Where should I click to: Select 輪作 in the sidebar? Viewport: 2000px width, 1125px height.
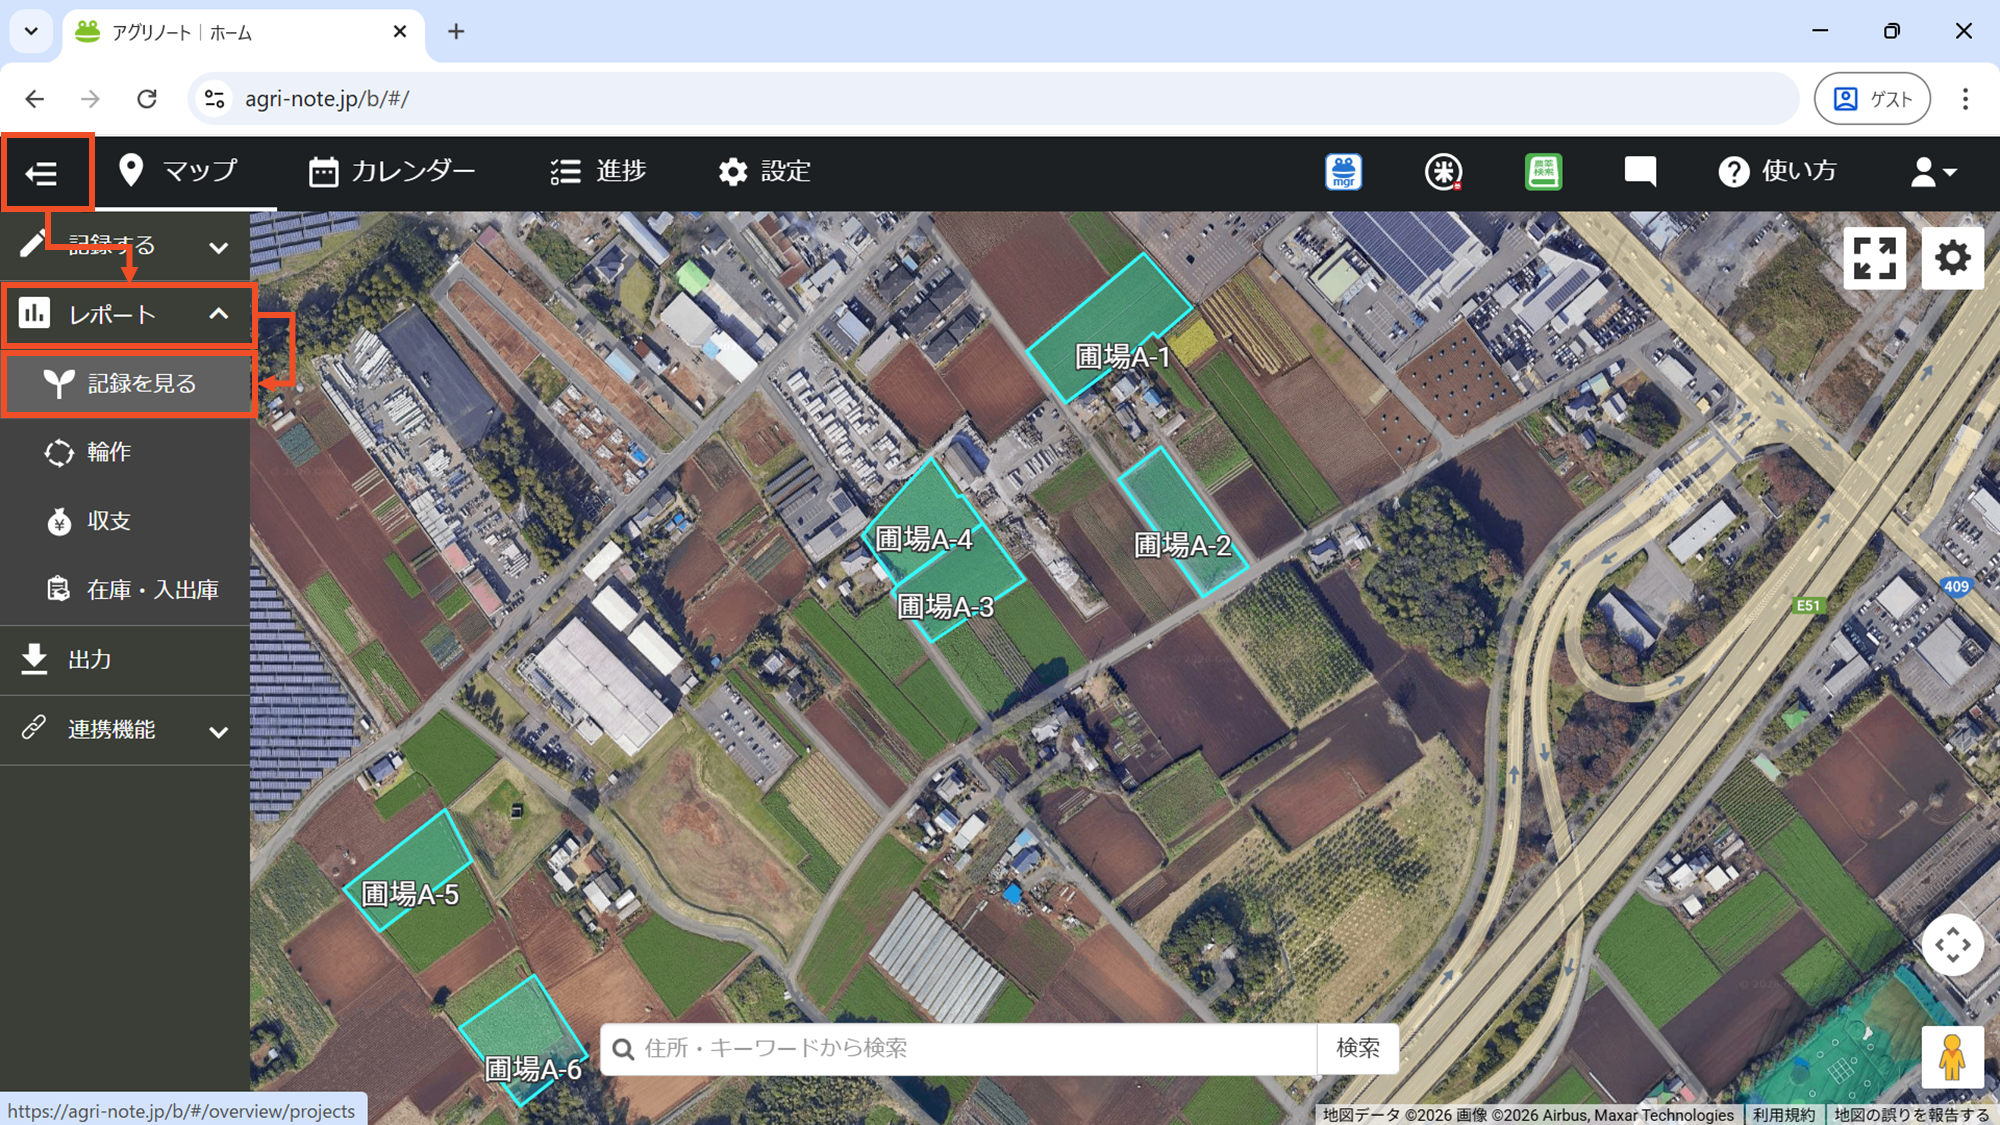(x=108, y=452)
